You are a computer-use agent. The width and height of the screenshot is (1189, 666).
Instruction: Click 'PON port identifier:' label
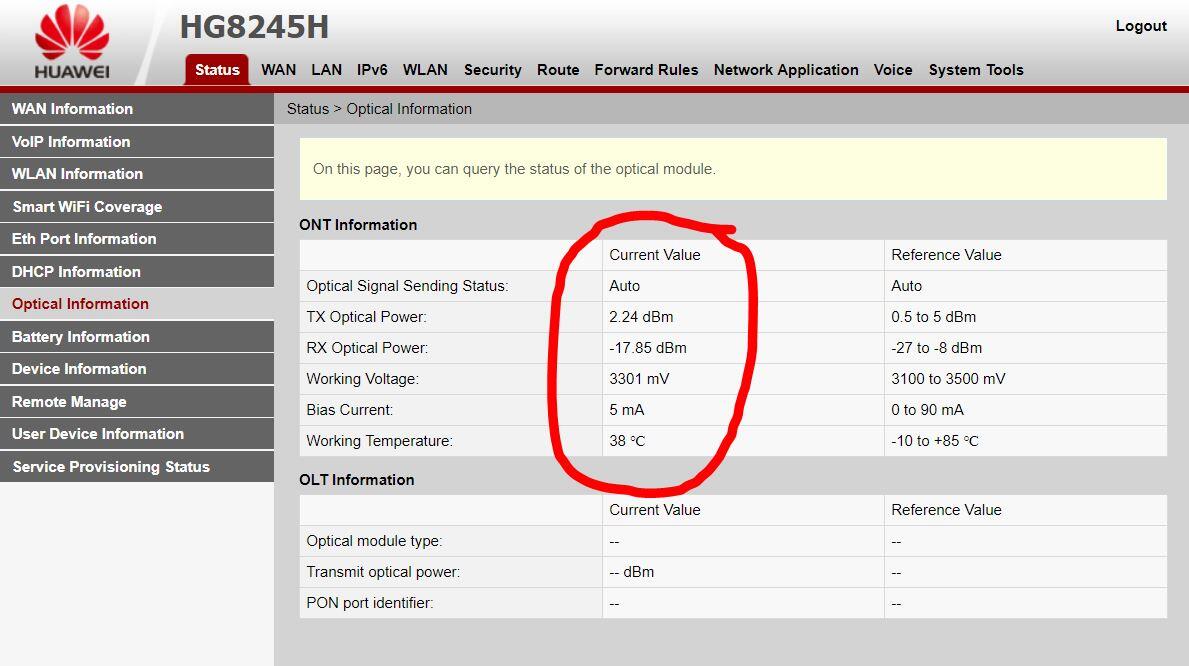pos(369,603)
